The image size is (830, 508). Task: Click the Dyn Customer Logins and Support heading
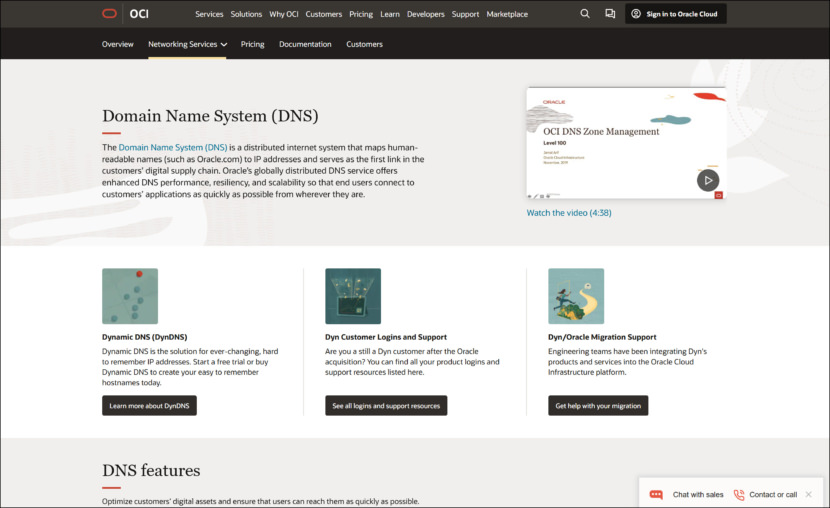386,337
